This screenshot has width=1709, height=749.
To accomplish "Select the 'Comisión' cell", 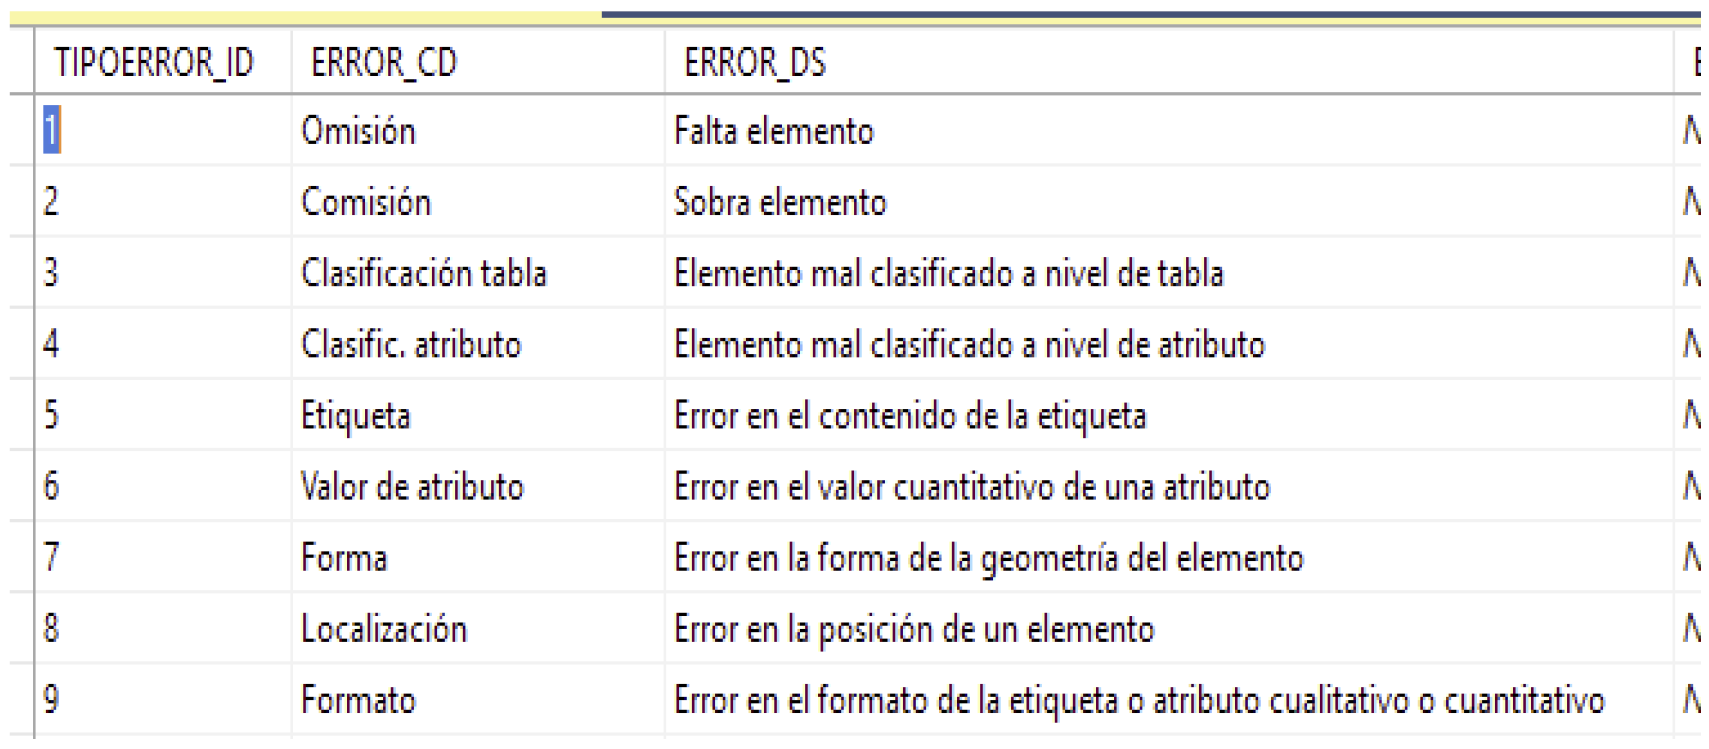I will (x=366, y=202).
